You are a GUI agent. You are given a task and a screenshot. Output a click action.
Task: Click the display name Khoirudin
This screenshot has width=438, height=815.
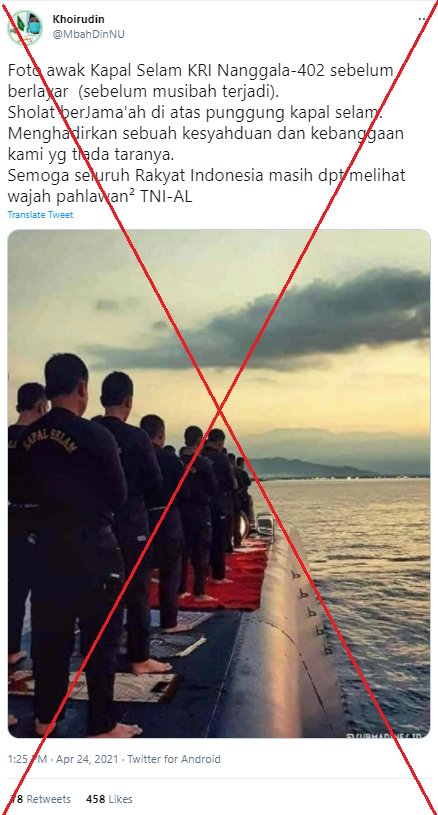[x=78, y=19]
